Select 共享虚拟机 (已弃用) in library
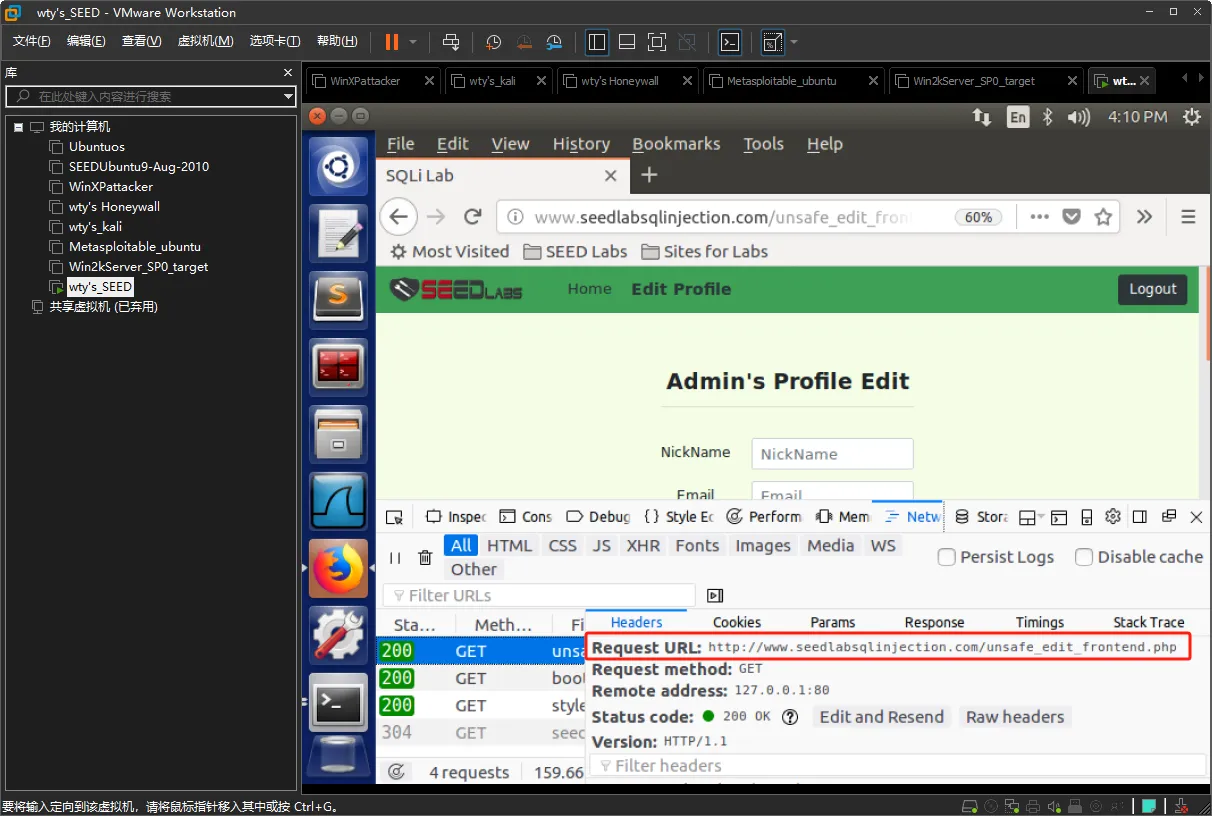The image size is (1212, 816). [x=104, y=307]
